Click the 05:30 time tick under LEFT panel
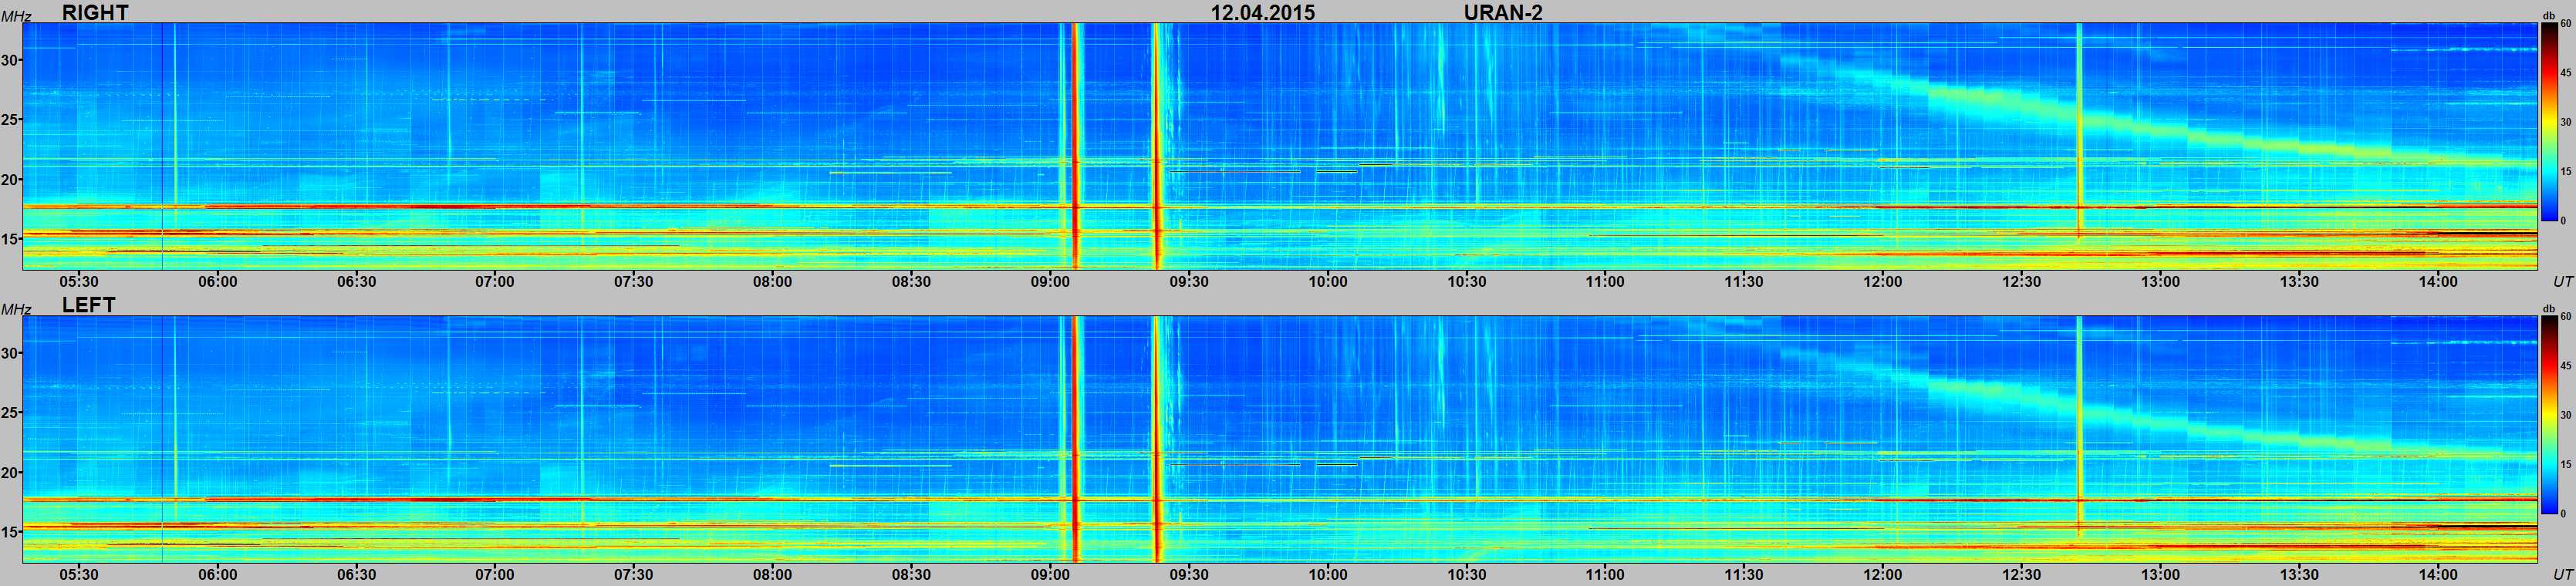Screen dimensions: 2576x586 pyautogui.click(x=79, y=575)
